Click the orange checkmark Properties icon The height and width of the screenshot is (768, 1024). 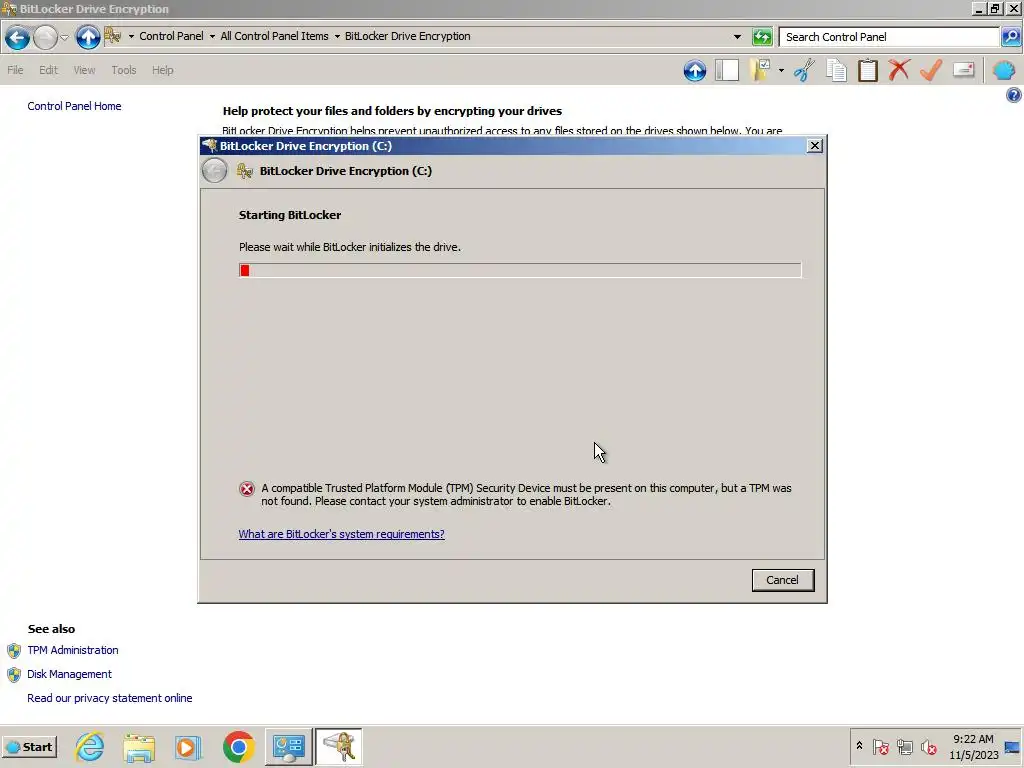point(931,70)
